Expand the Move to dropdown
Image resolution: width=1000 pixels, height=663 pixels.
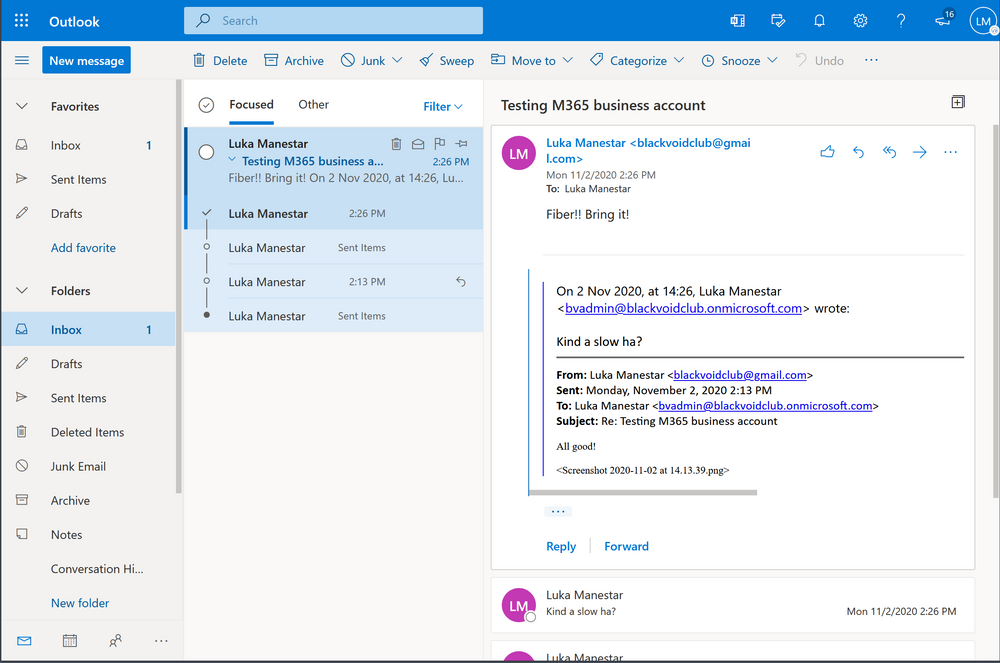532,61
